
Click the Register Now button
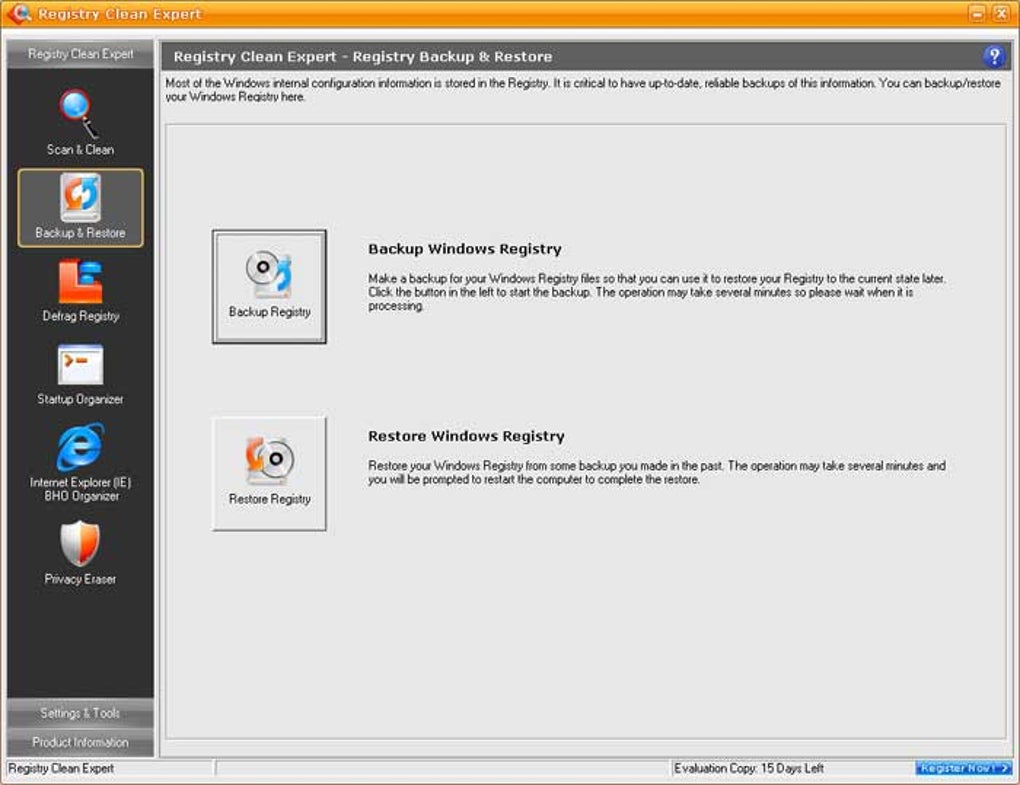[x=963, y=768]
